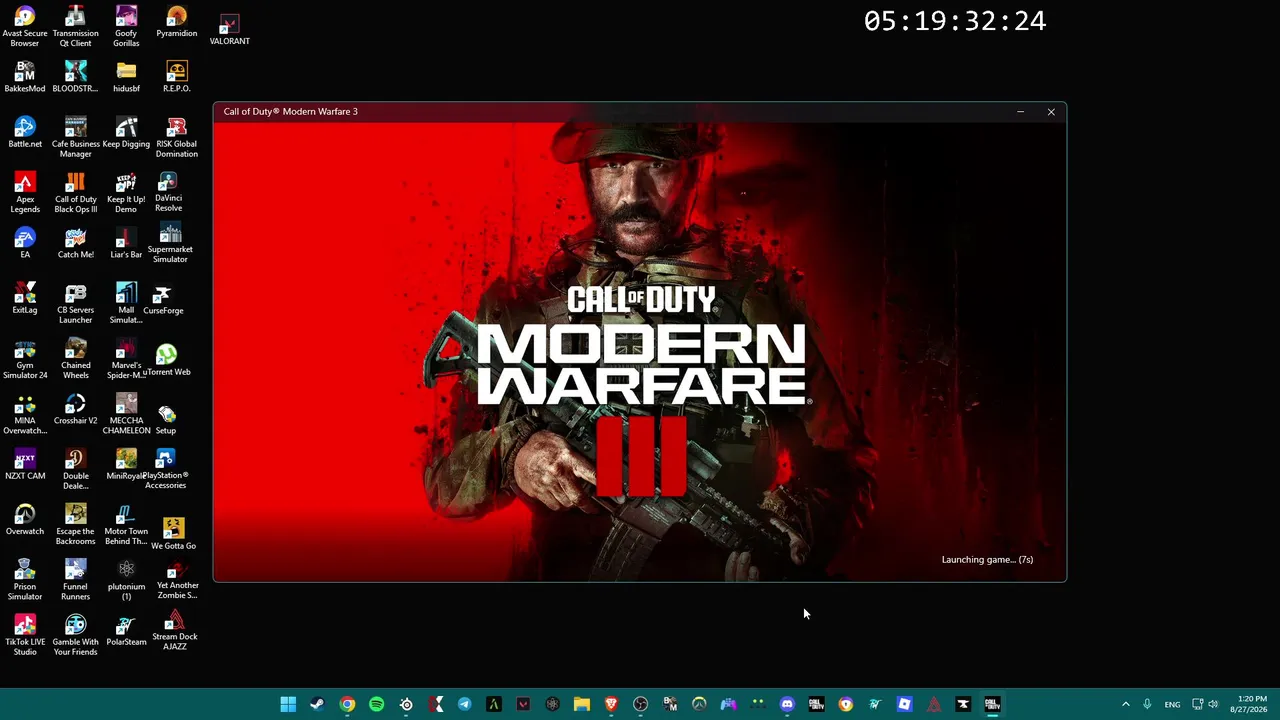Switch to Brave browser in the taskbar

click(x=611, y=704)
